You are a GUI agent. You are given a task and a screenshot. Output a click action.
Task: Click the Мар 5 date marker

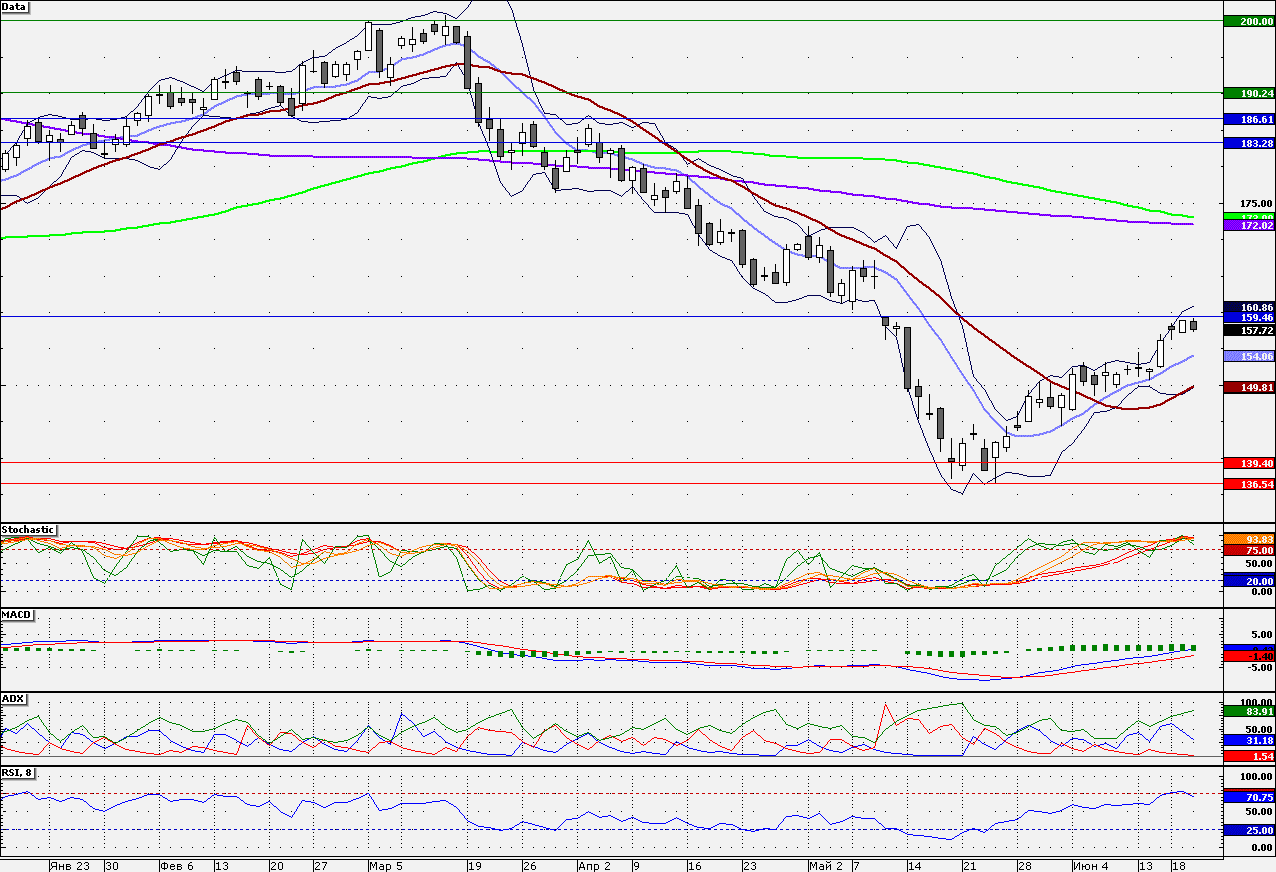(x=385, y=865)
